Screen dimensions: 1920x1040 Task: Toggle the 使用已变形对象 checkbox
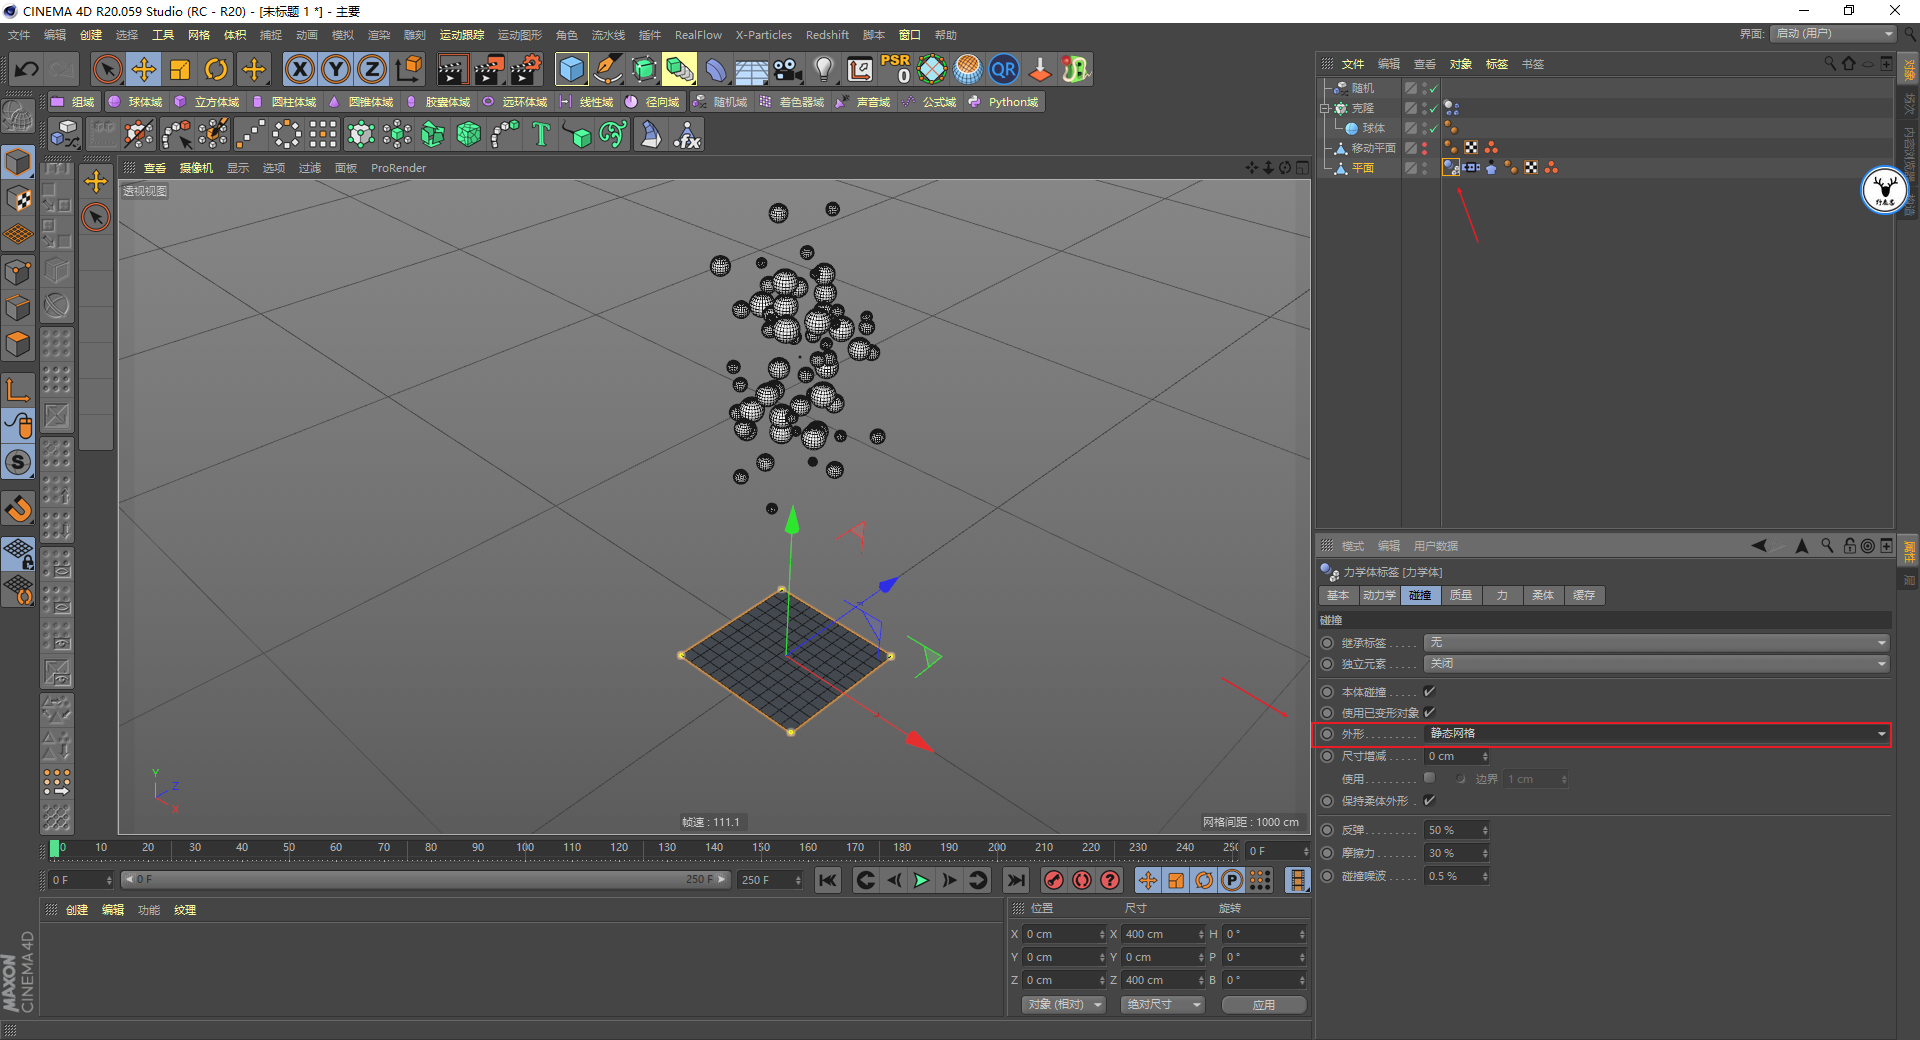[1429, 713]
